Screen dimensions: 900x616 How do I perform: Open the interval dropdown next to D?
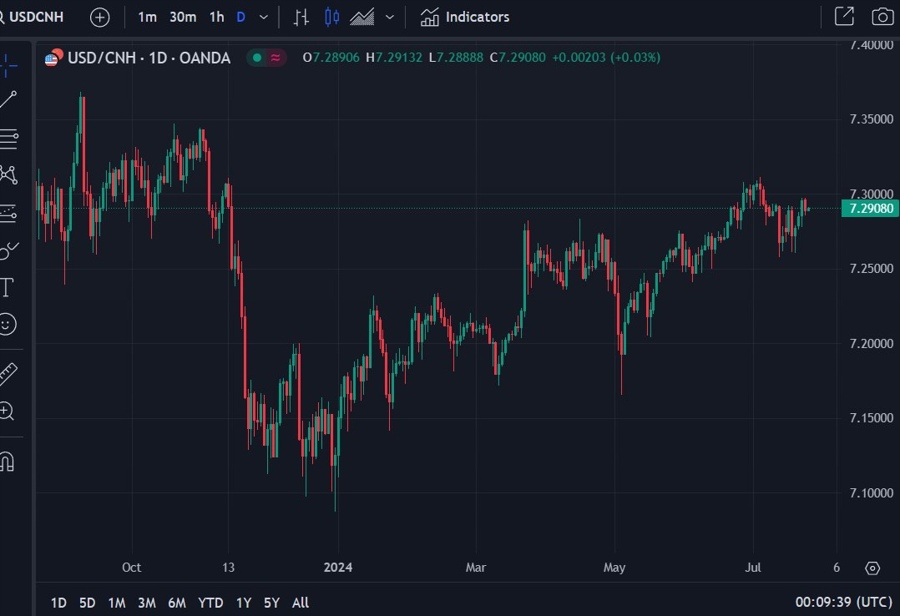pos(262,16)
